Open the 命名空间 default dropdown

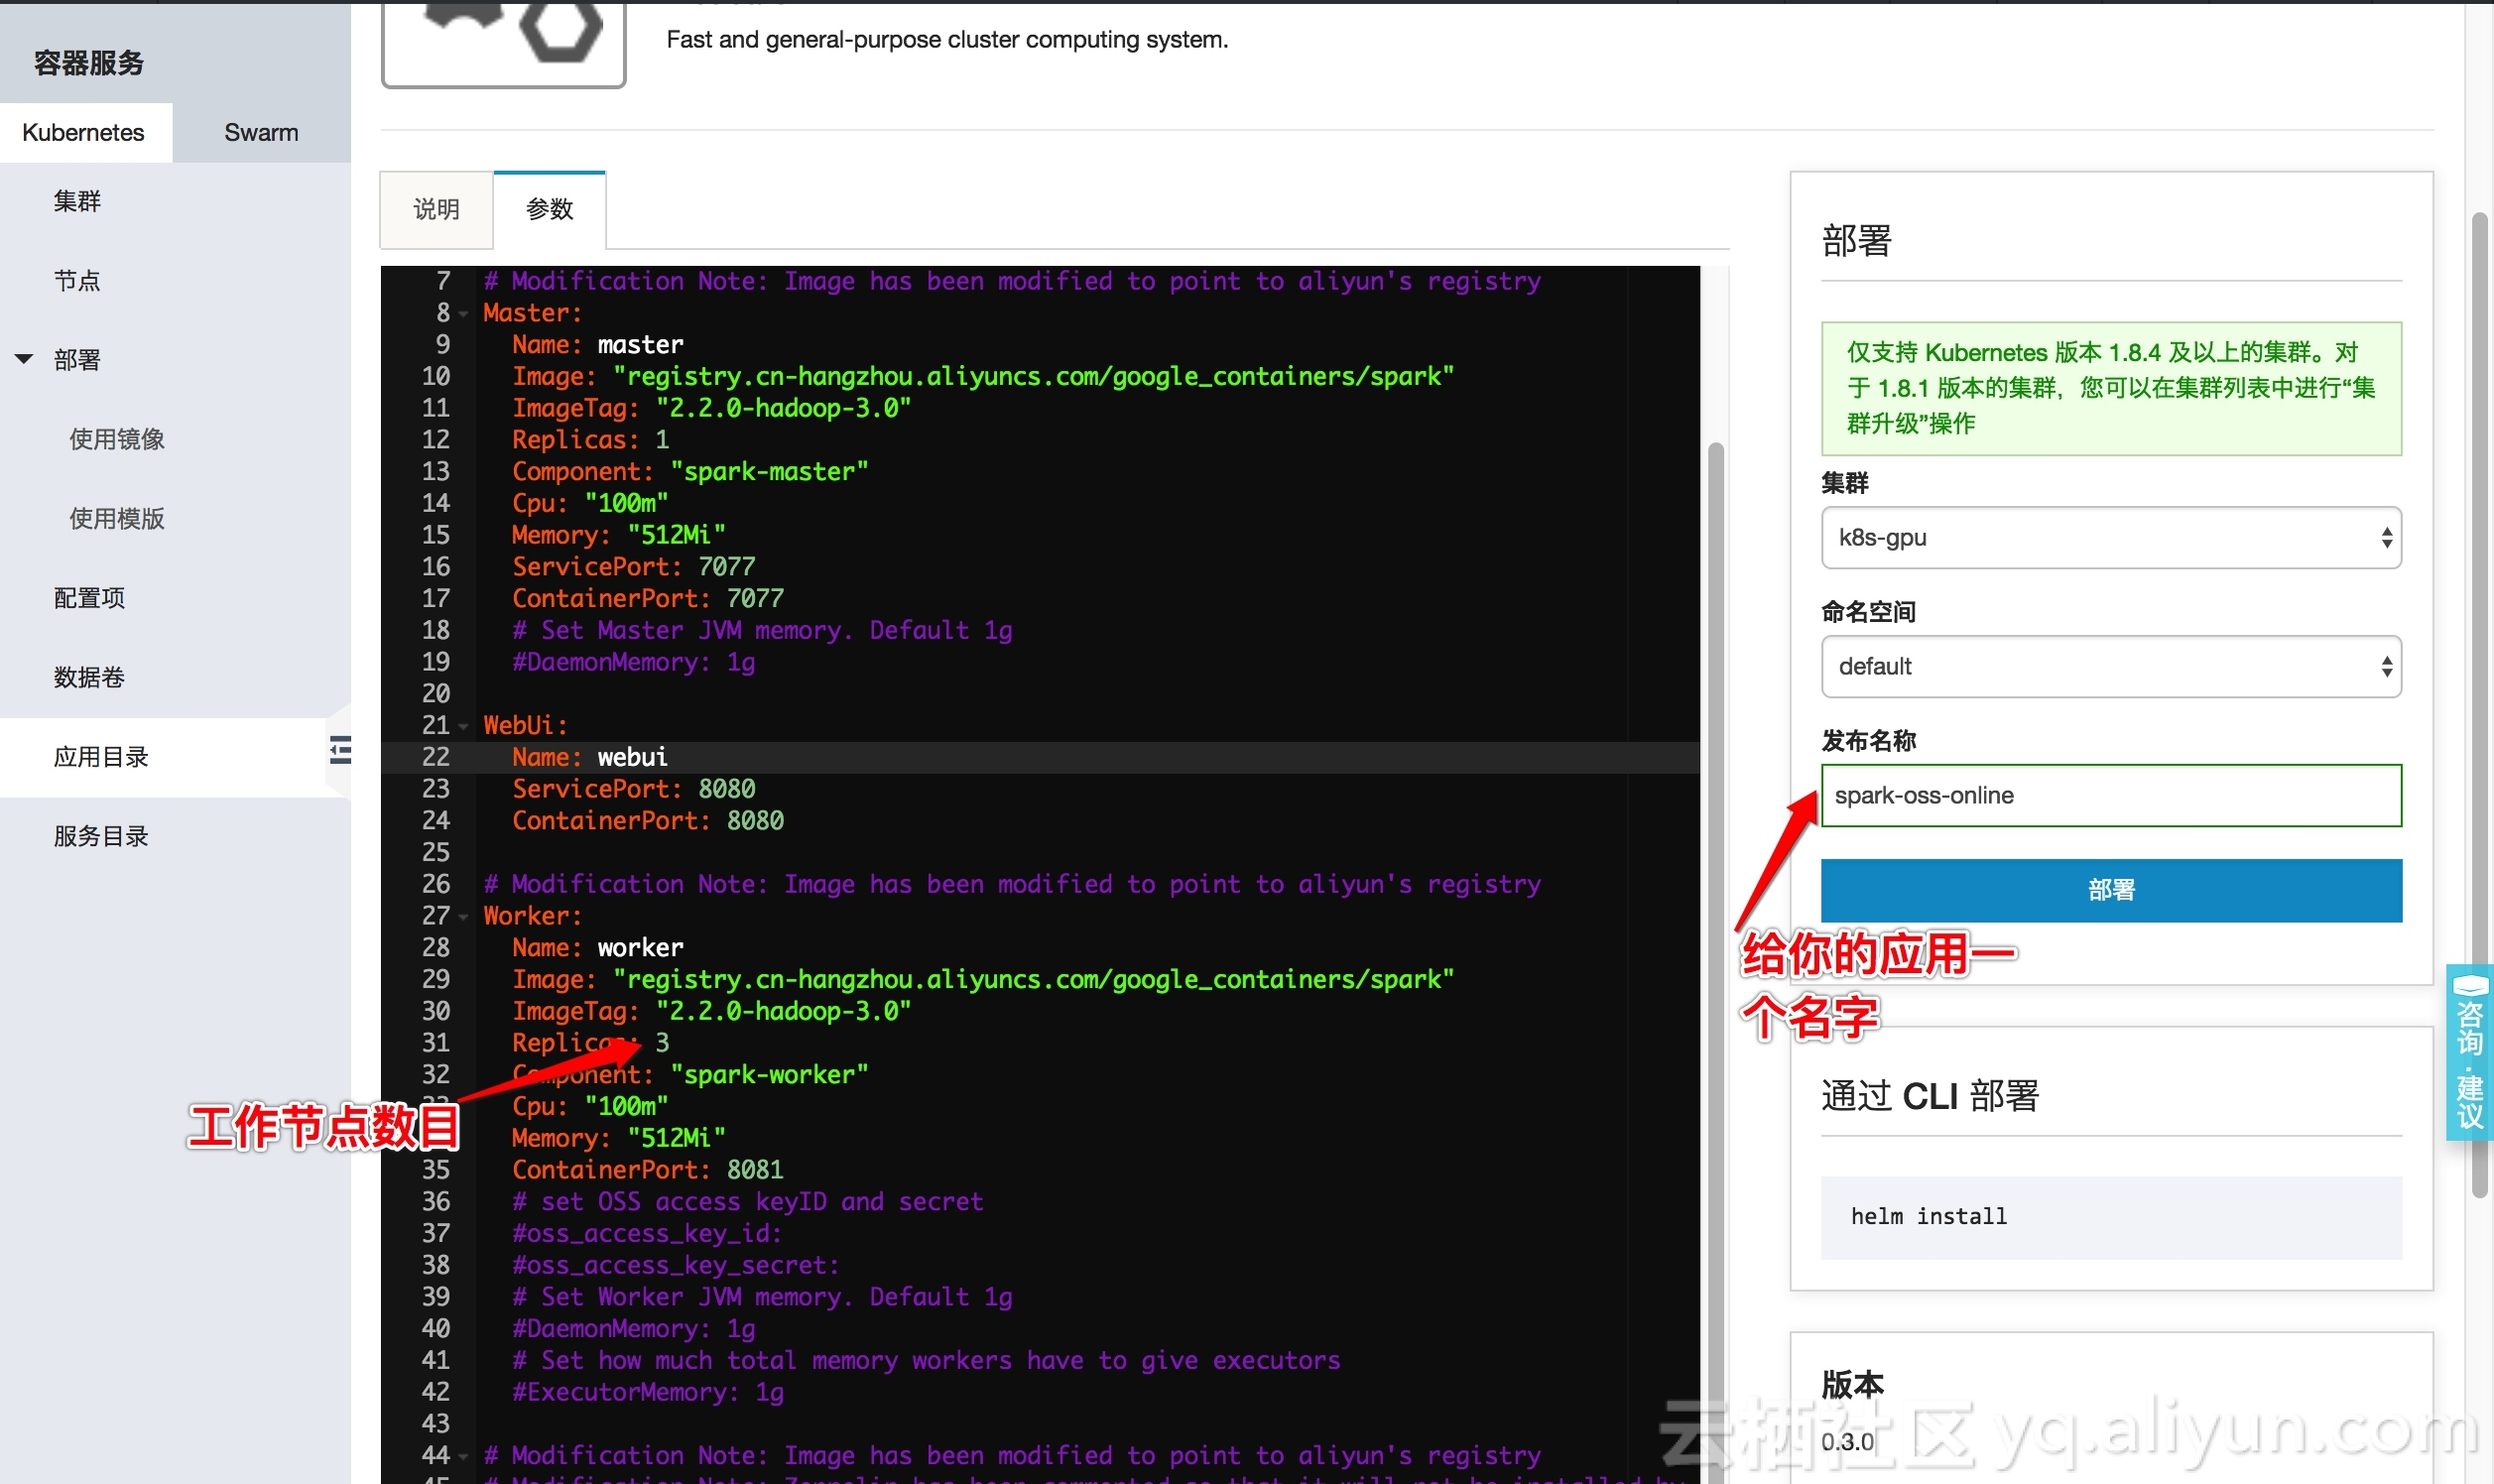point(2110,666)
